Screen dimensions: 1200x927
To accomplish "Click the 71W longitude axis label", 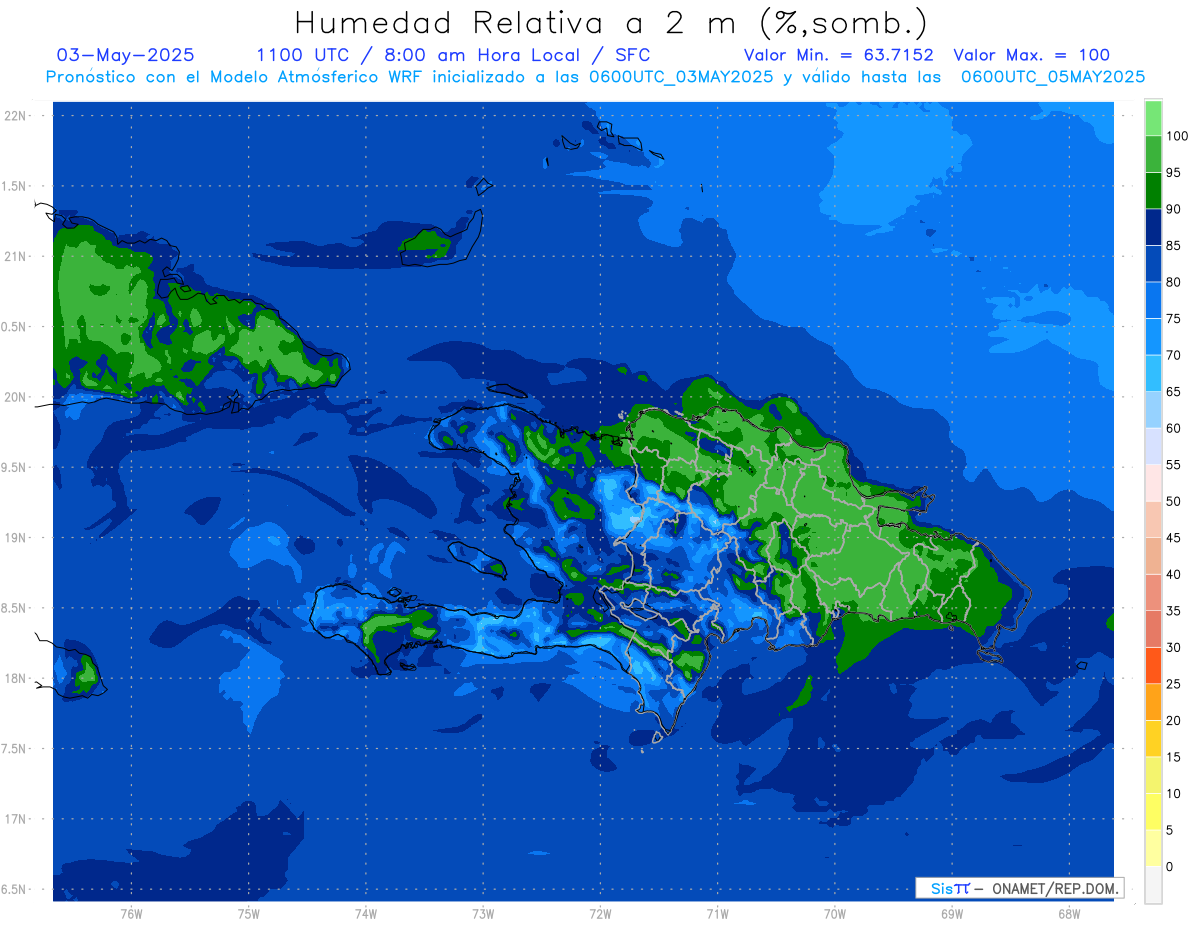I will (717, 914).
